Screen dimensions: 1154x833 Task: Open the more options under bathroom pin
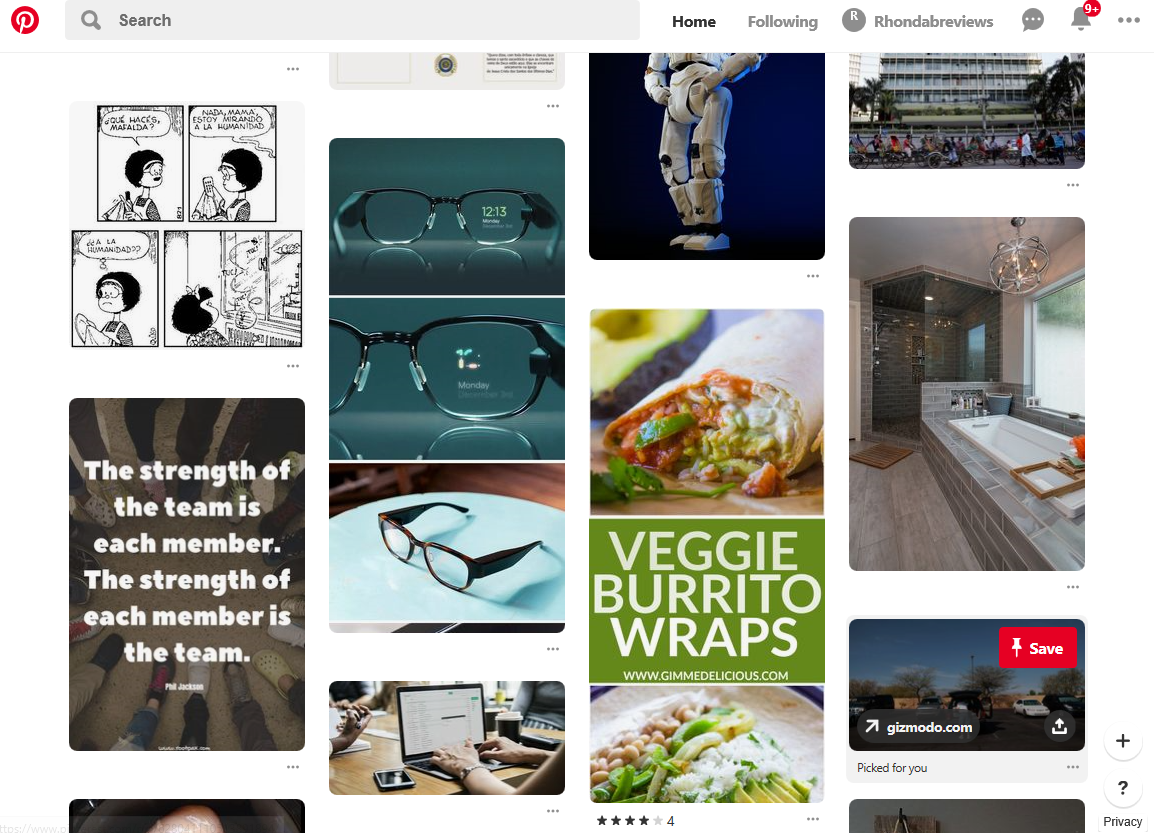[x=1072, y=587]
